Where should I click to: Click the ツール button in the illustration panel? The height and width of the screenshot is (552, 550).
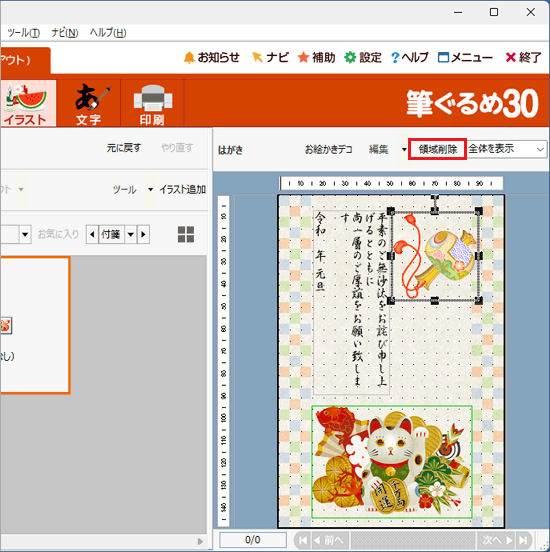[125, 190]
